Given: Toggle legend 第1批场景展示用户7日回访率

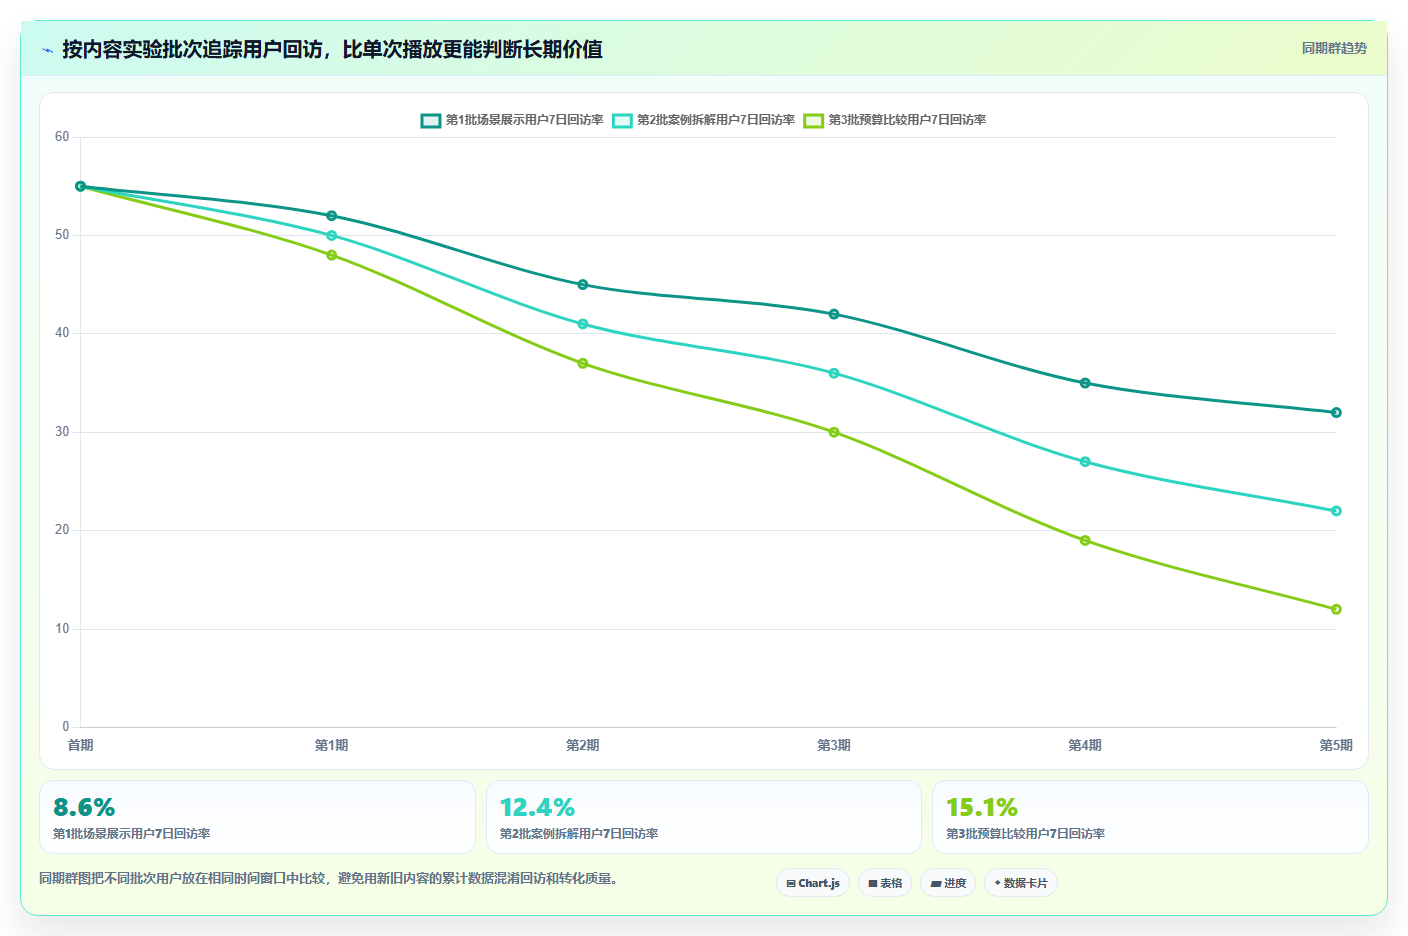Looking at the screenshot, I should pyautogui.click(x=512, y=120).
